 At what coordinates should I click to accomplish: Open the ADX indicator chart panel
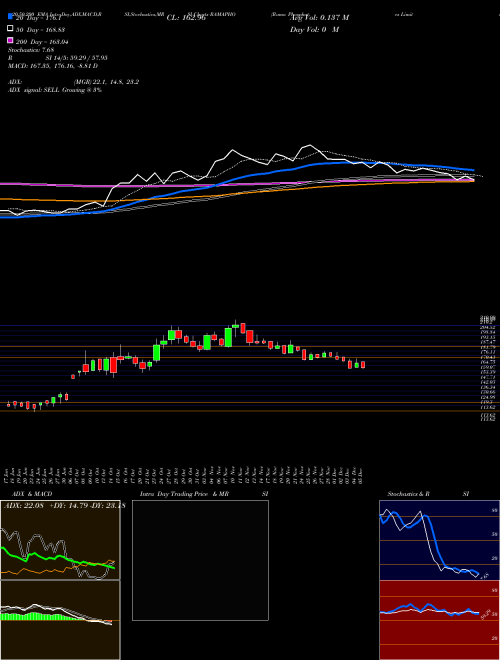coord(60,540)
